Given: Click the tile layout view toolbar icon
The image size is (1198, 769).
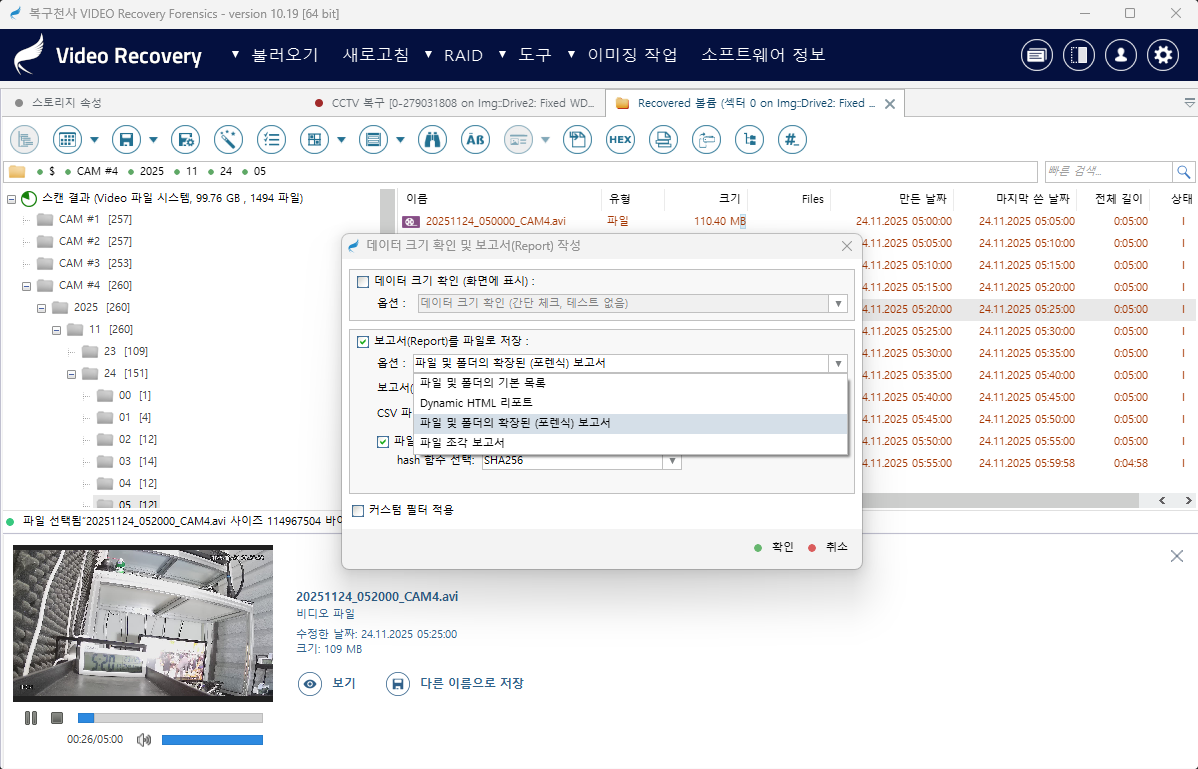Looking at the screenshot, I should 314,140.
